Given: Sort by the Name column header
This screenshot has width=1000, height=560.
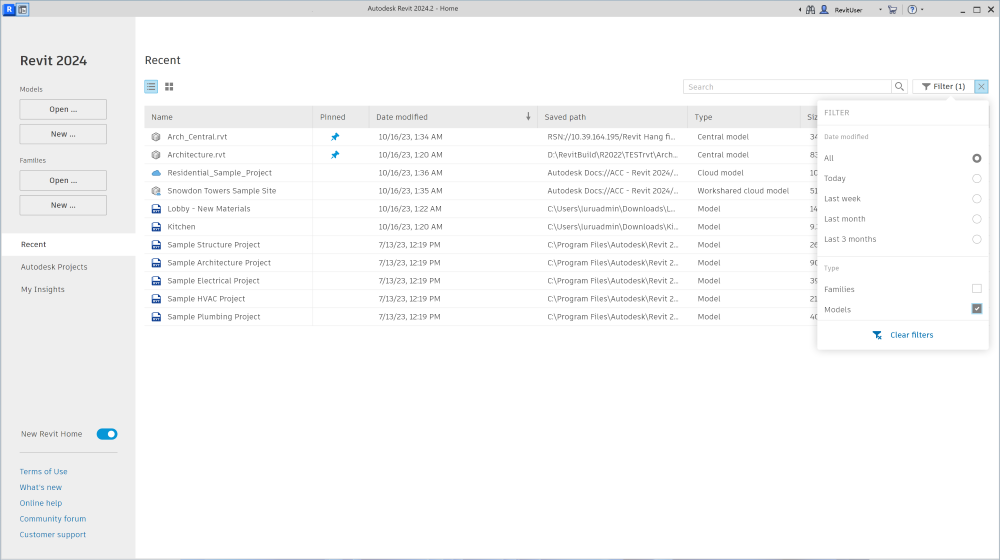Looking at the screenshot, I should click(x=228, y=117).
